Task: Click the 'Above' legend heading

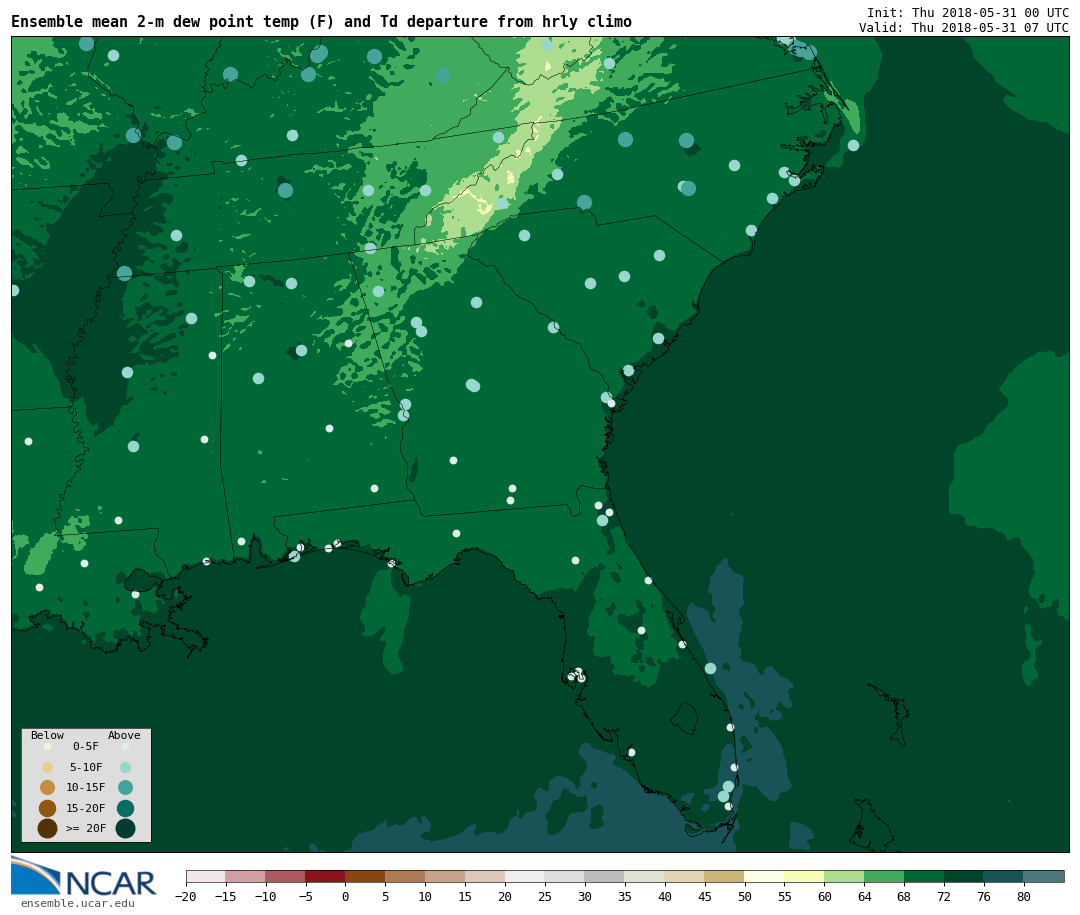Action: (x=124, y=735)
